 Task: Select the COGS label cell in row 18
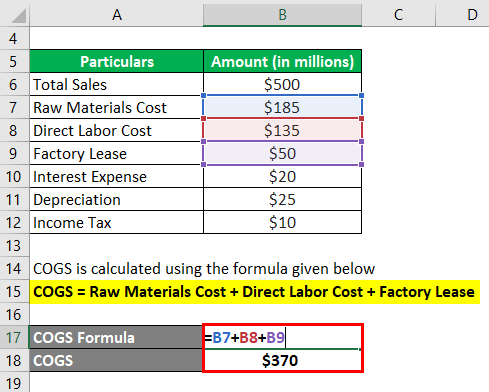coord(116,360)
